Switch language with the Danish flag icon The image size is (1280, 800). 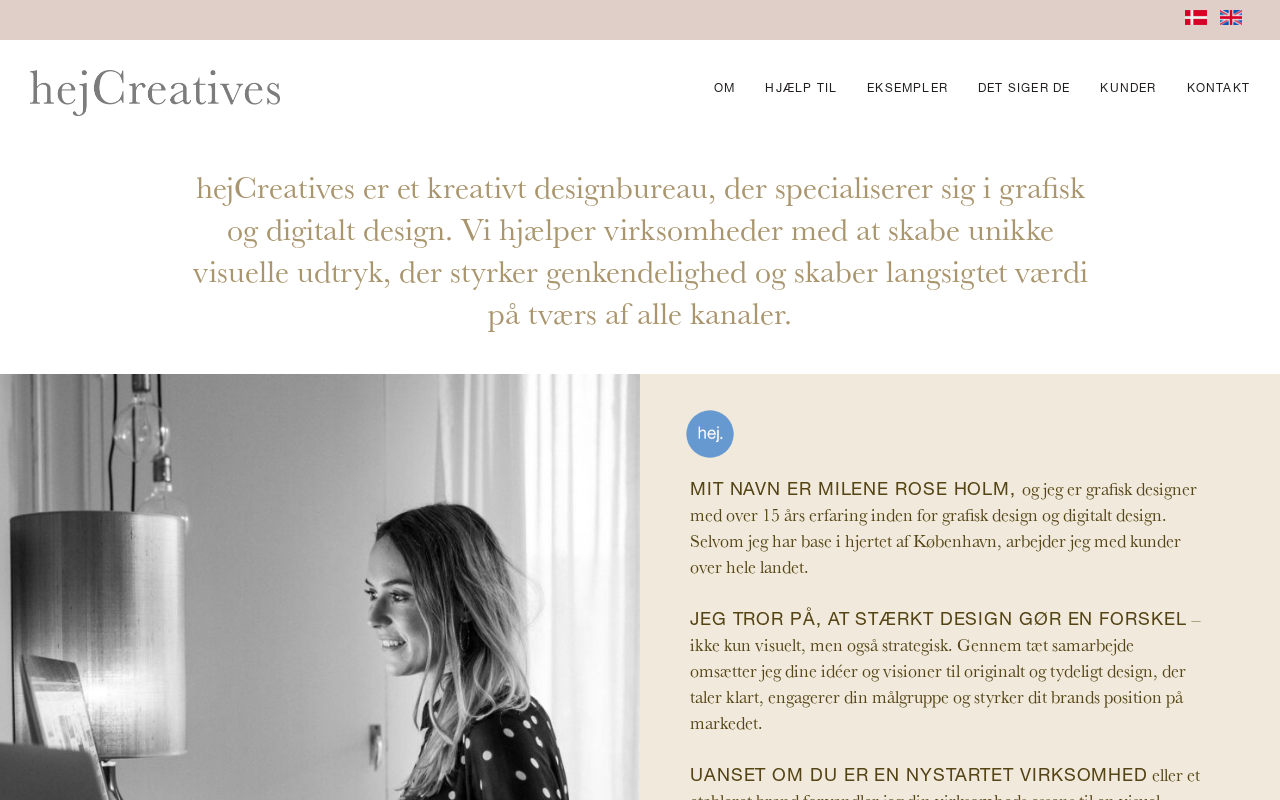tap(1196, 18)
